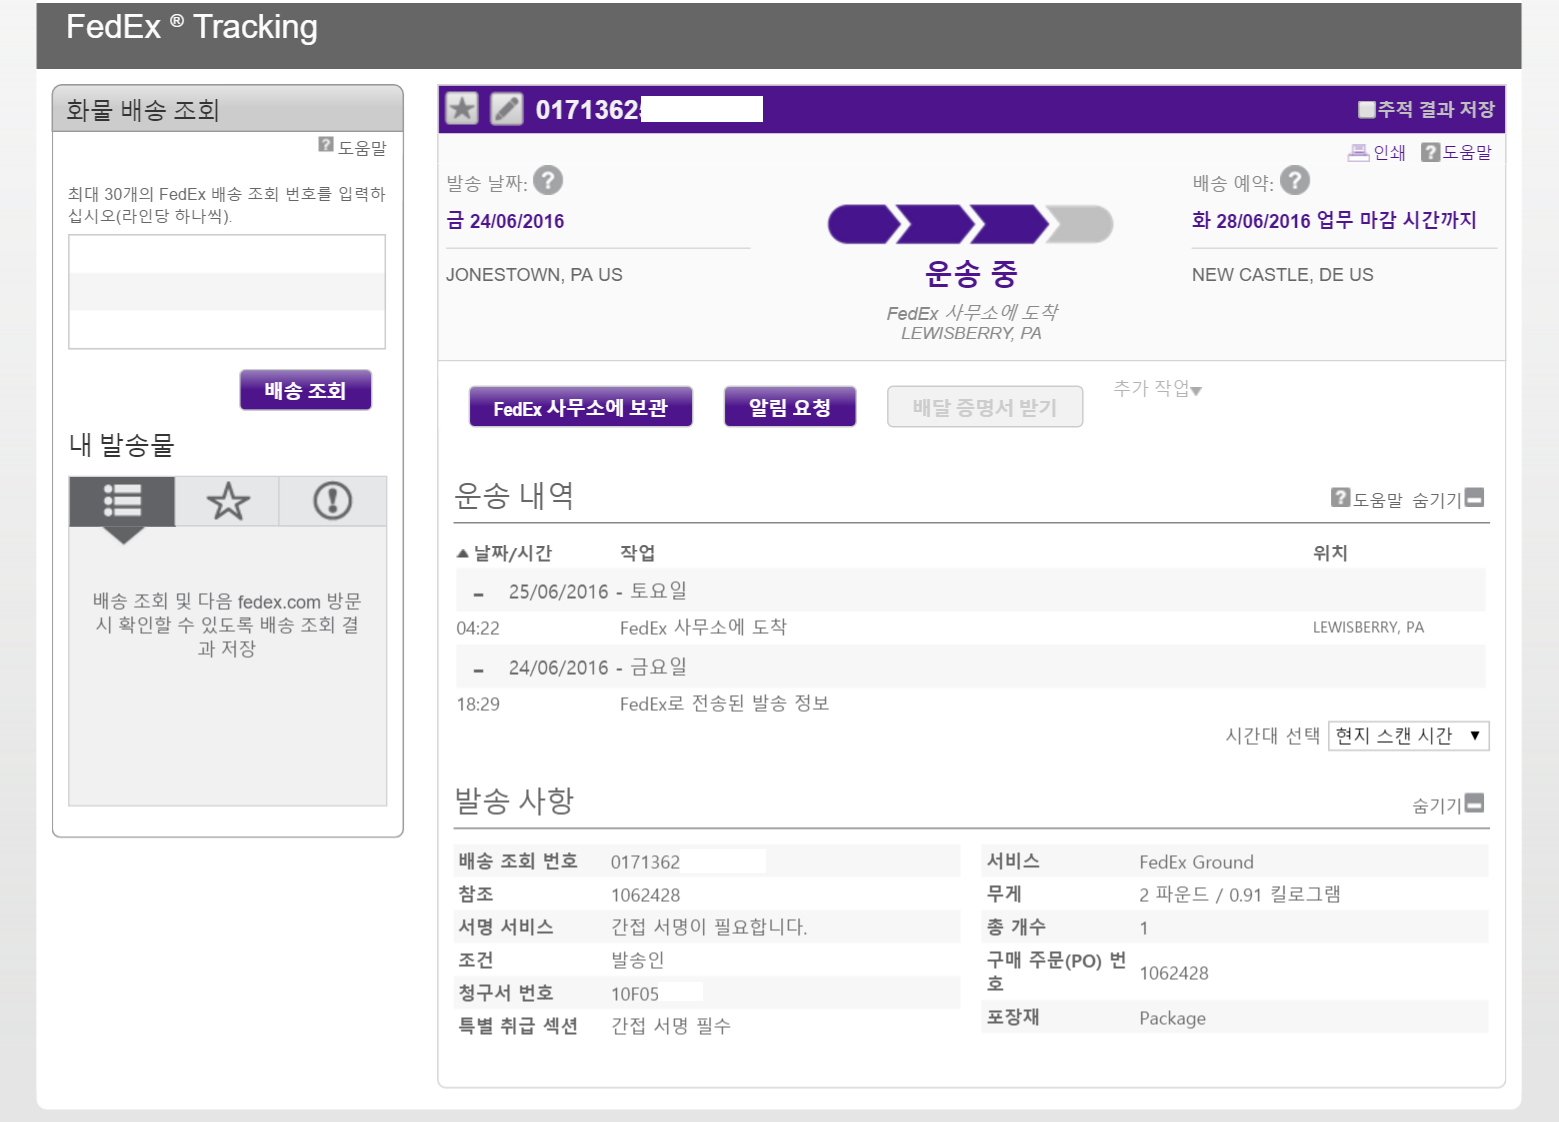Open 도움말 in the 화물 배송 조회 panel
Screen dimensions: 1559x1122
pyautogui.click(x=353, y=148)
